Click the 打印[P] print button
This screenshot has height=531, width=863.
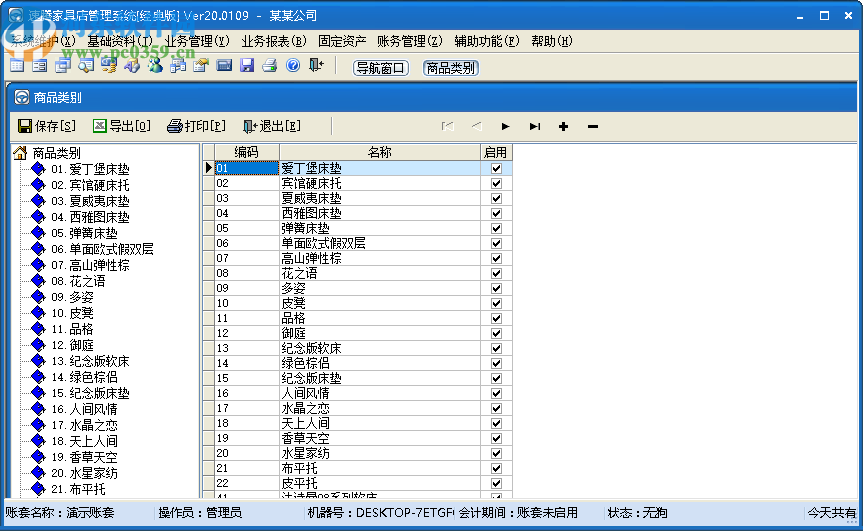coord(196,126)
